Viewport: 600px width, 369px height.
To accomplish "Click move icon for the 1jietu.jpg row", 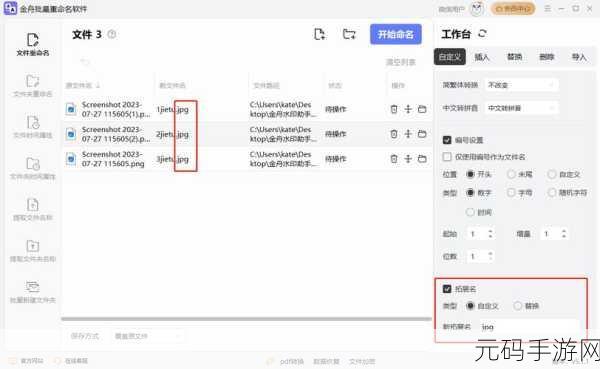I will pos(408,109).
